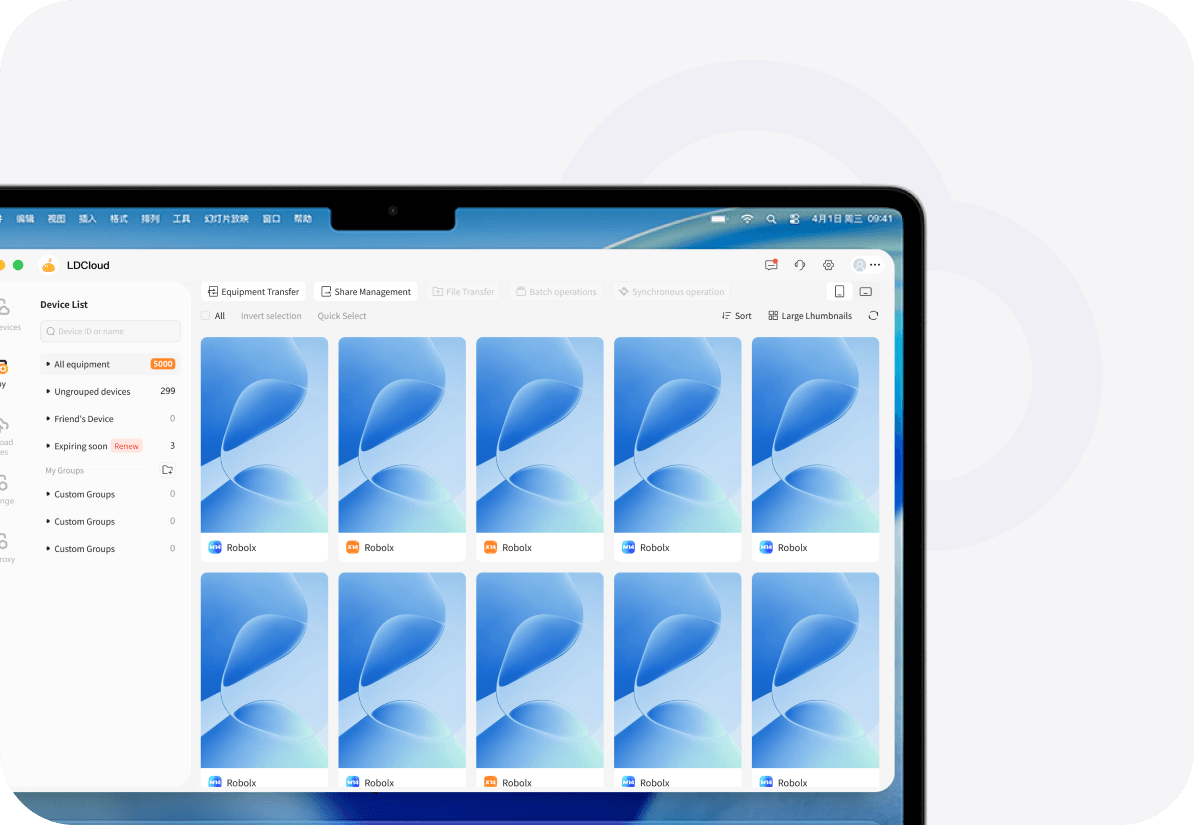Open macOS Control Center icon

(794, 219)
